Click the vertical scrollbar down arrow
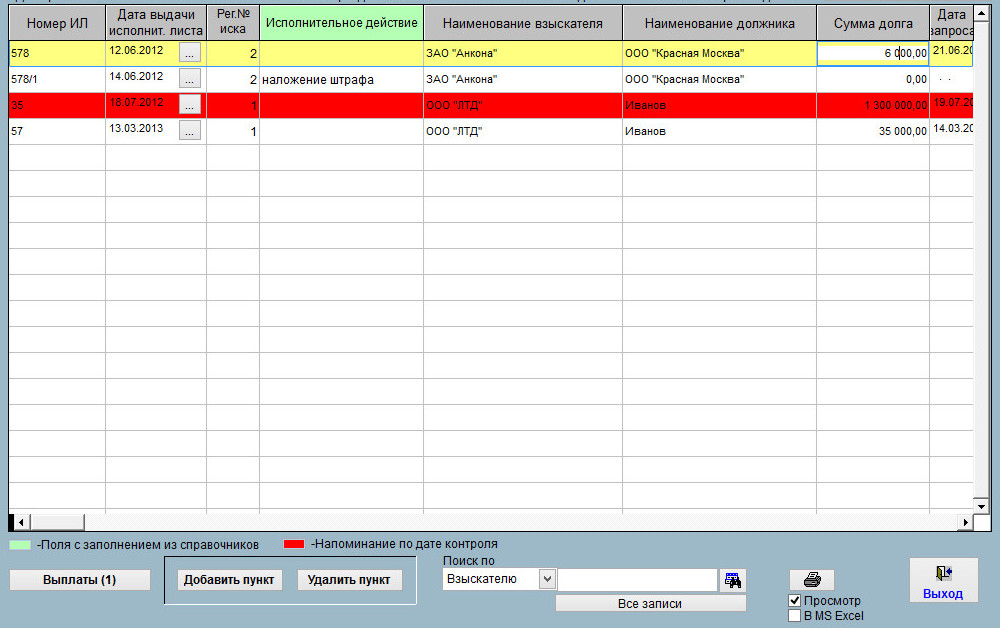1000x628 pixels. tap(982, 506)
